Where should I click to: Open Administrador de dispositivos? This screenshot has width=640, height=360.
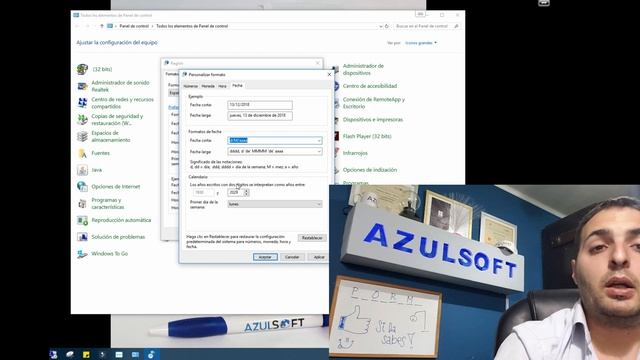[363, 69]
